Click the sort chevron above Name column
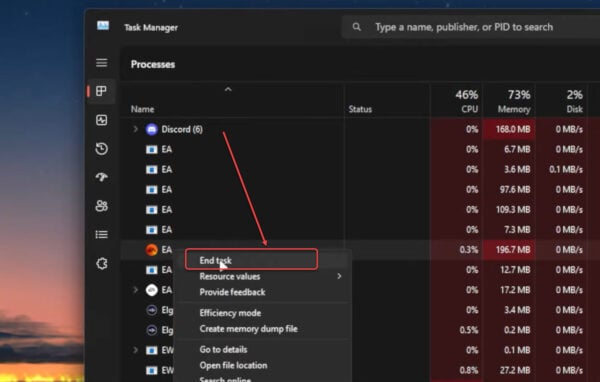This screenshot has width=600, height=382. [x=228, y=90]
